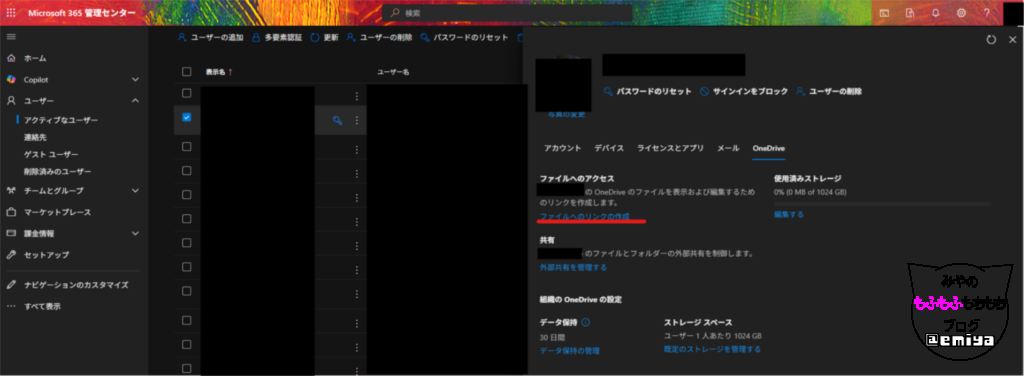The width and height of the screenshot is (1024, 376).
Task: Click the ユーザー名 column header
Action: point(393,72)
